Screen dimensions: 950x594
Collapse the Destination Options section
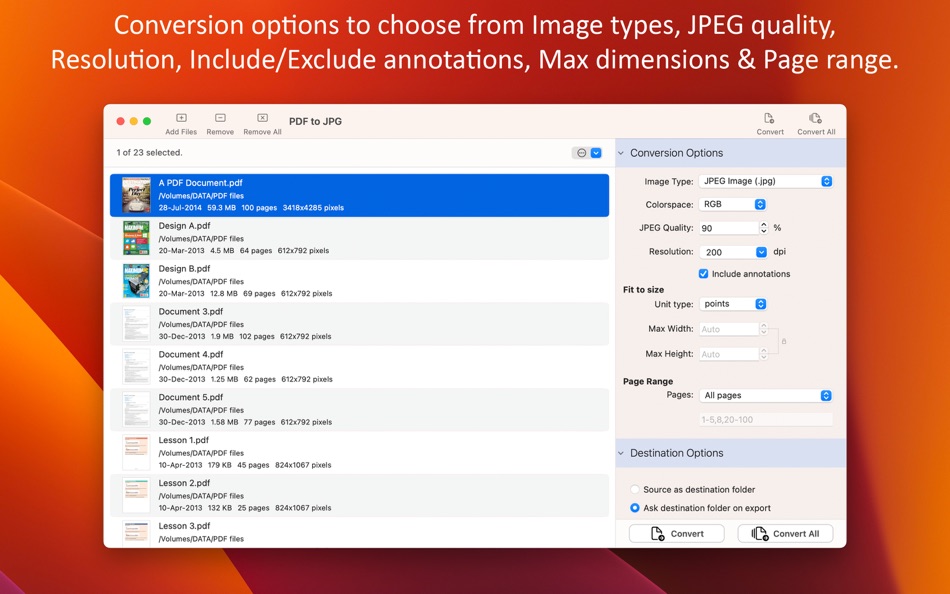click(x=621, y=453)
